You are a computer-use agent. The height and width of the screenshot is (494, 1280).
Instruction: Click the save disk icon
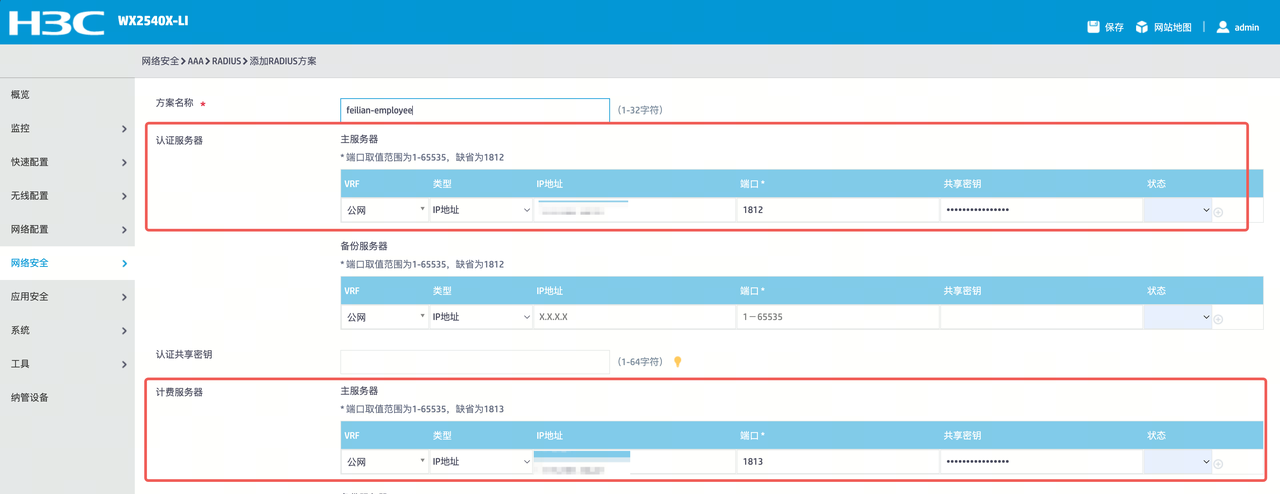[1093, 27]
